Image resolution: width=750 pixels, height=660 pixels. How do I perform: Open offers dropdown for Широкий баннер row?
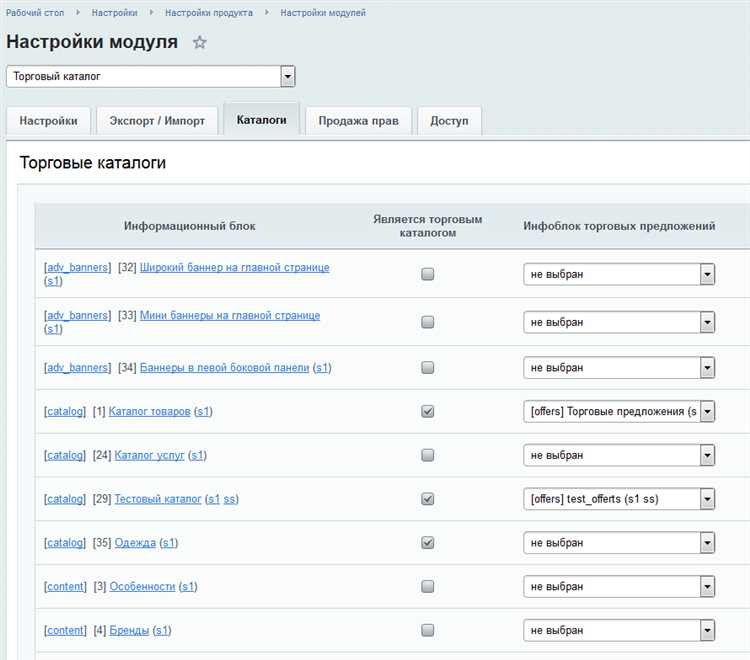619,275
